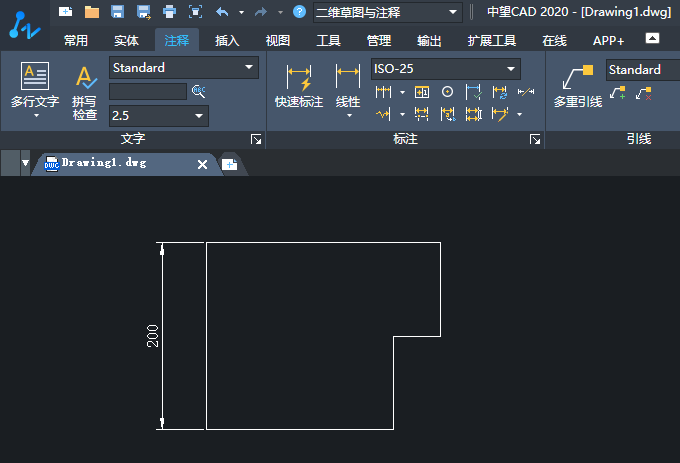
Task: Open the 在线 ribbon tab
Action: tap(554, 40)
